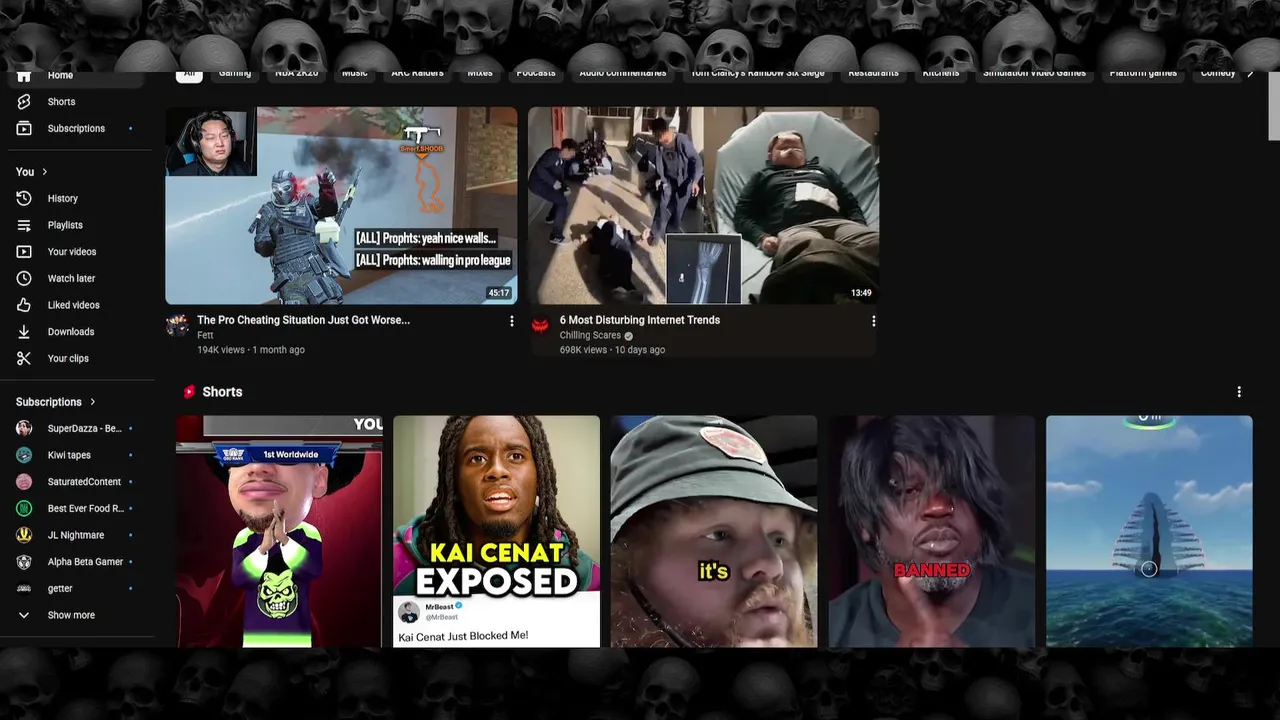Open '6 Most Disturbing Internet Trends' title
The image size is (1280, 720).
coord(640,320)
